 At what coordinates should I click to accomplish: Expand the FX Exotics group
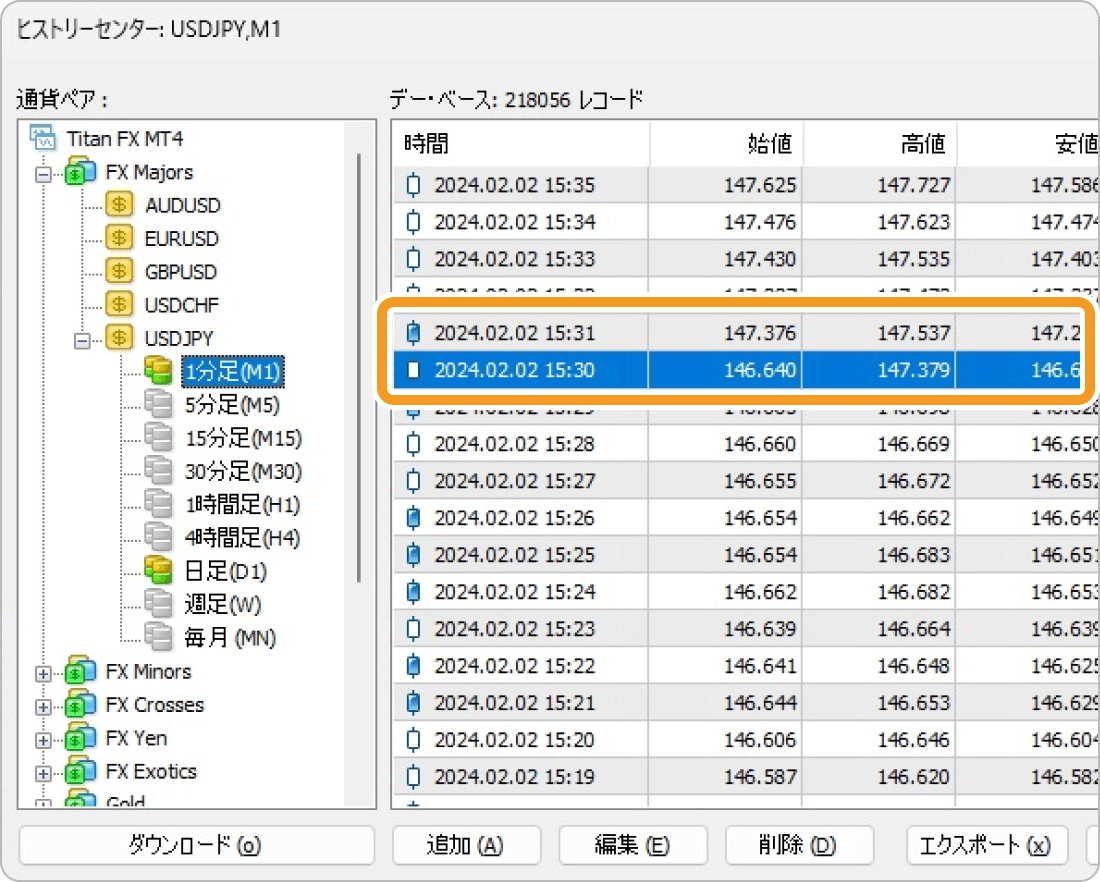(43, 774)
